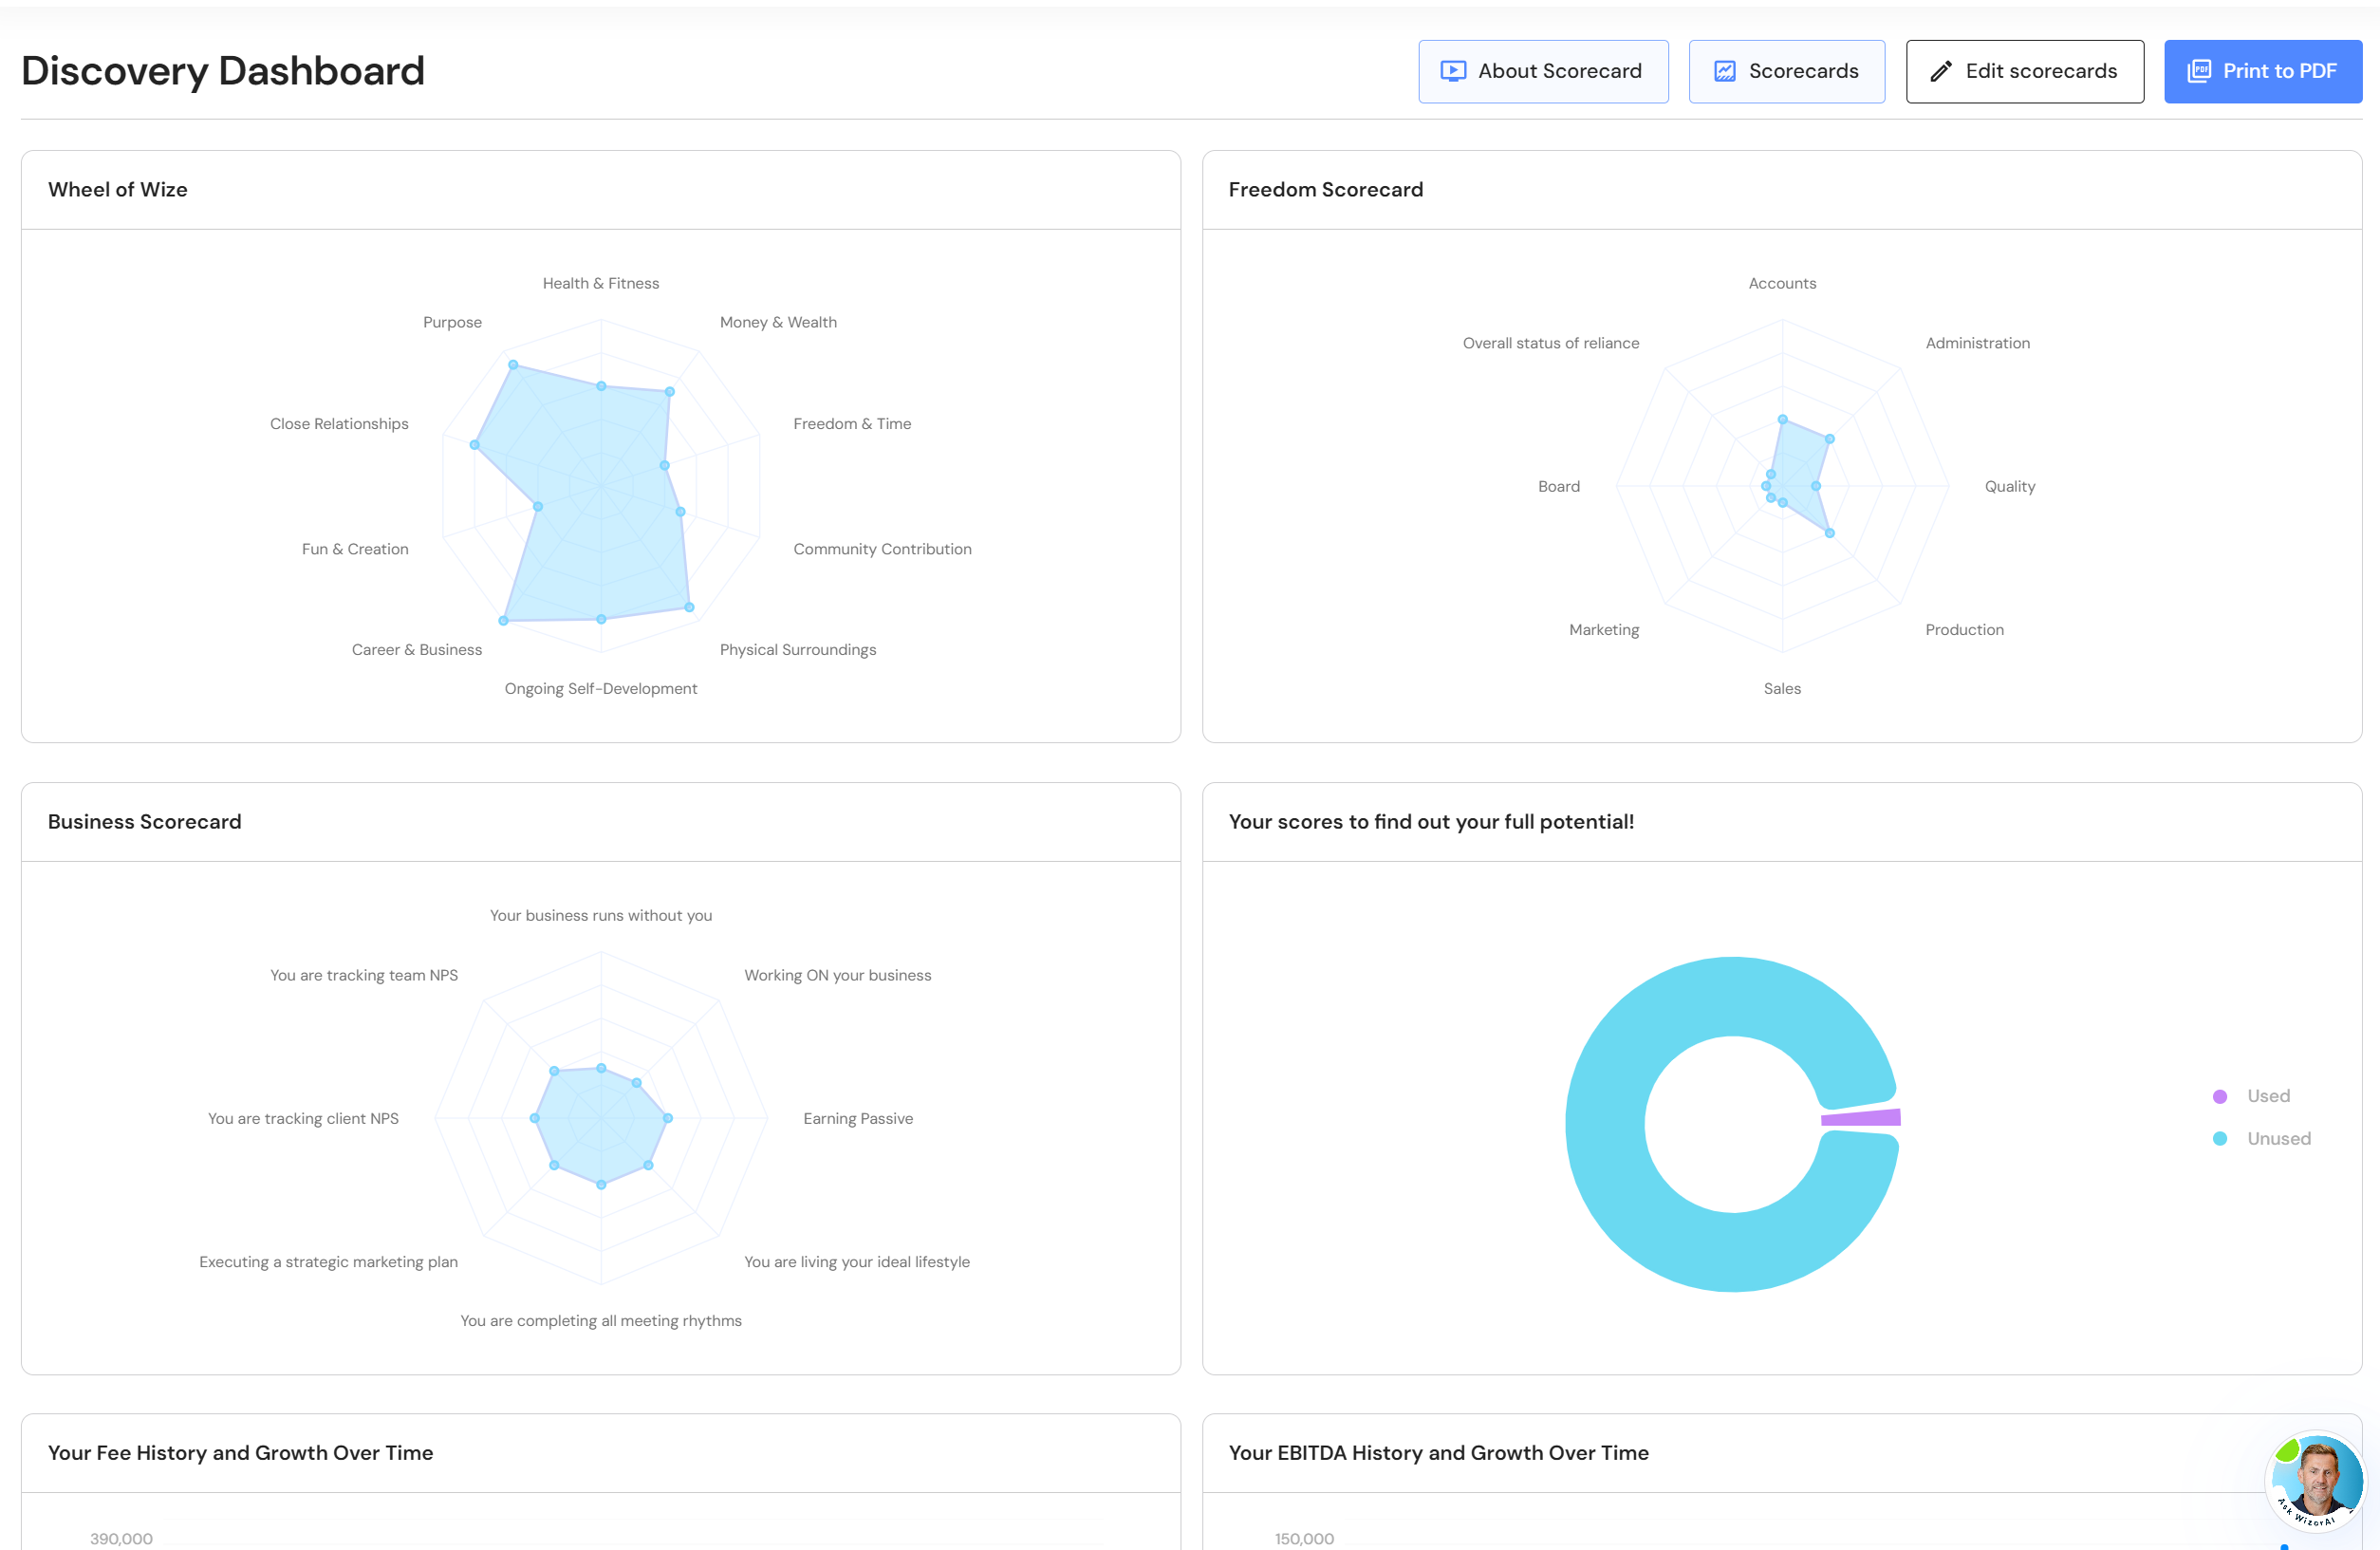Click the blue Unused legend dot

click(x=2220, y=1139)
